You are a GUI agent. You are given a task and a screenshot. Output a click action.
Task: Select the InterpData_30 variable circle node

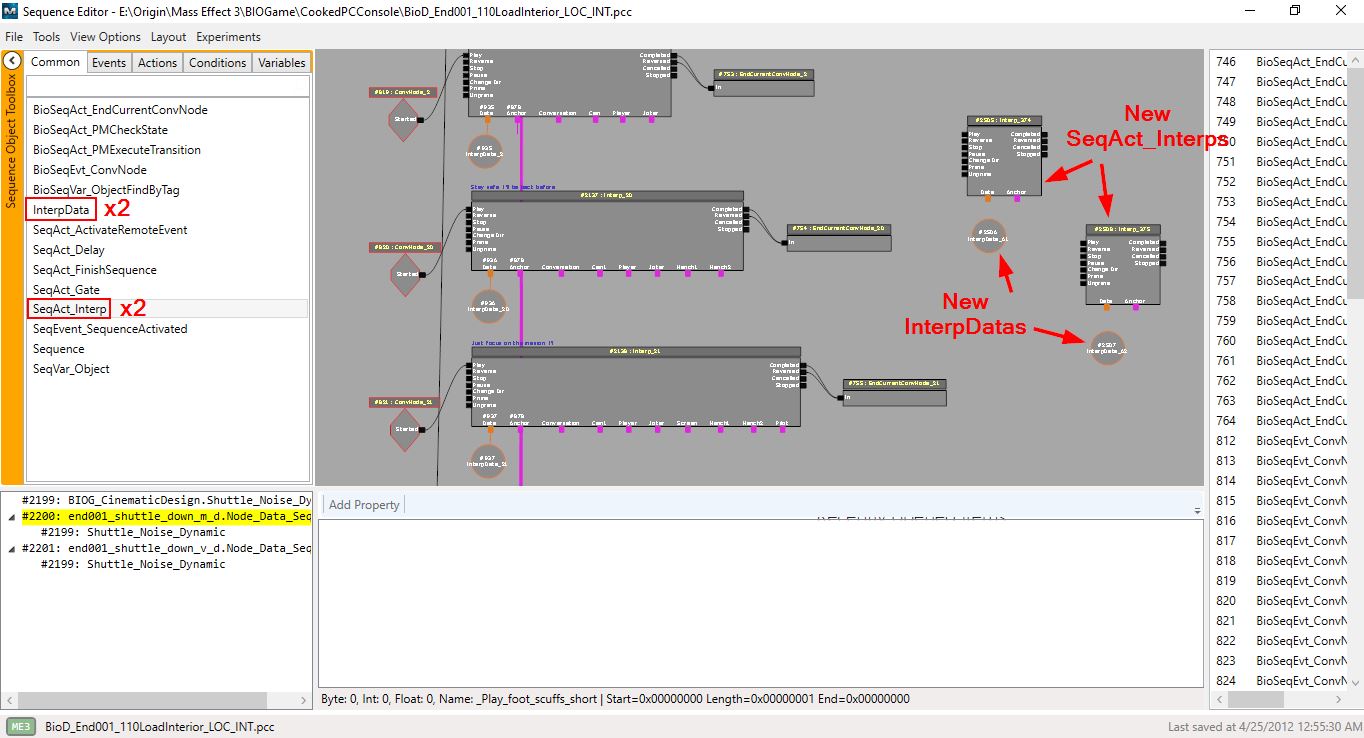point(488,306)
